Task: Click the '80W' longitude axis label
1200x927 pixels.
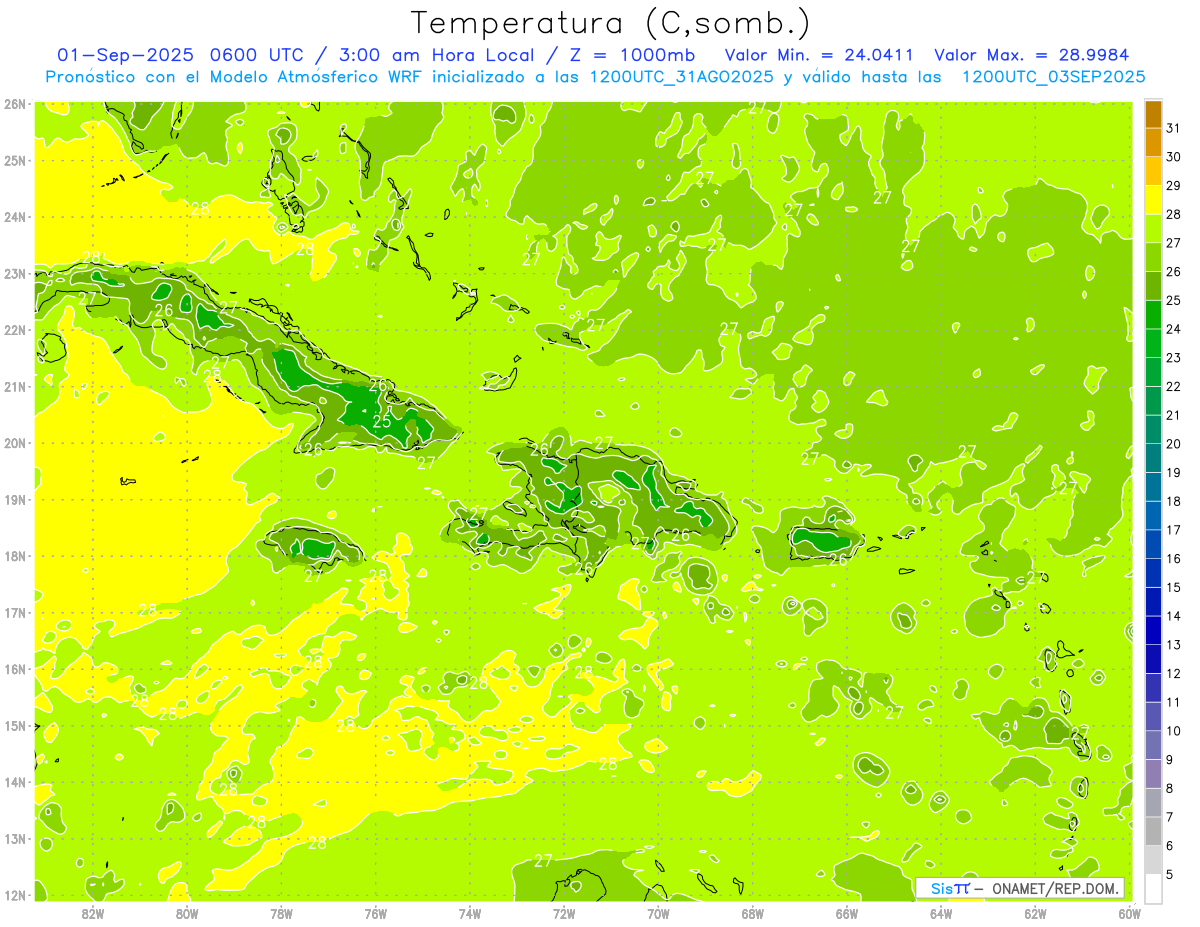Action: pyautogui.click(x=187, y=913)
